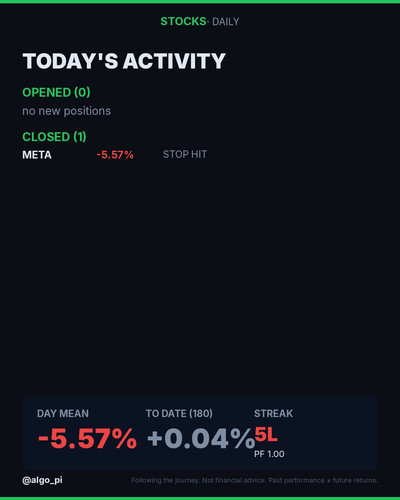Click the TO DATE (180) label
Image resolution: width=400 pixels, height=500 pixels.
(x=179, y=414)
